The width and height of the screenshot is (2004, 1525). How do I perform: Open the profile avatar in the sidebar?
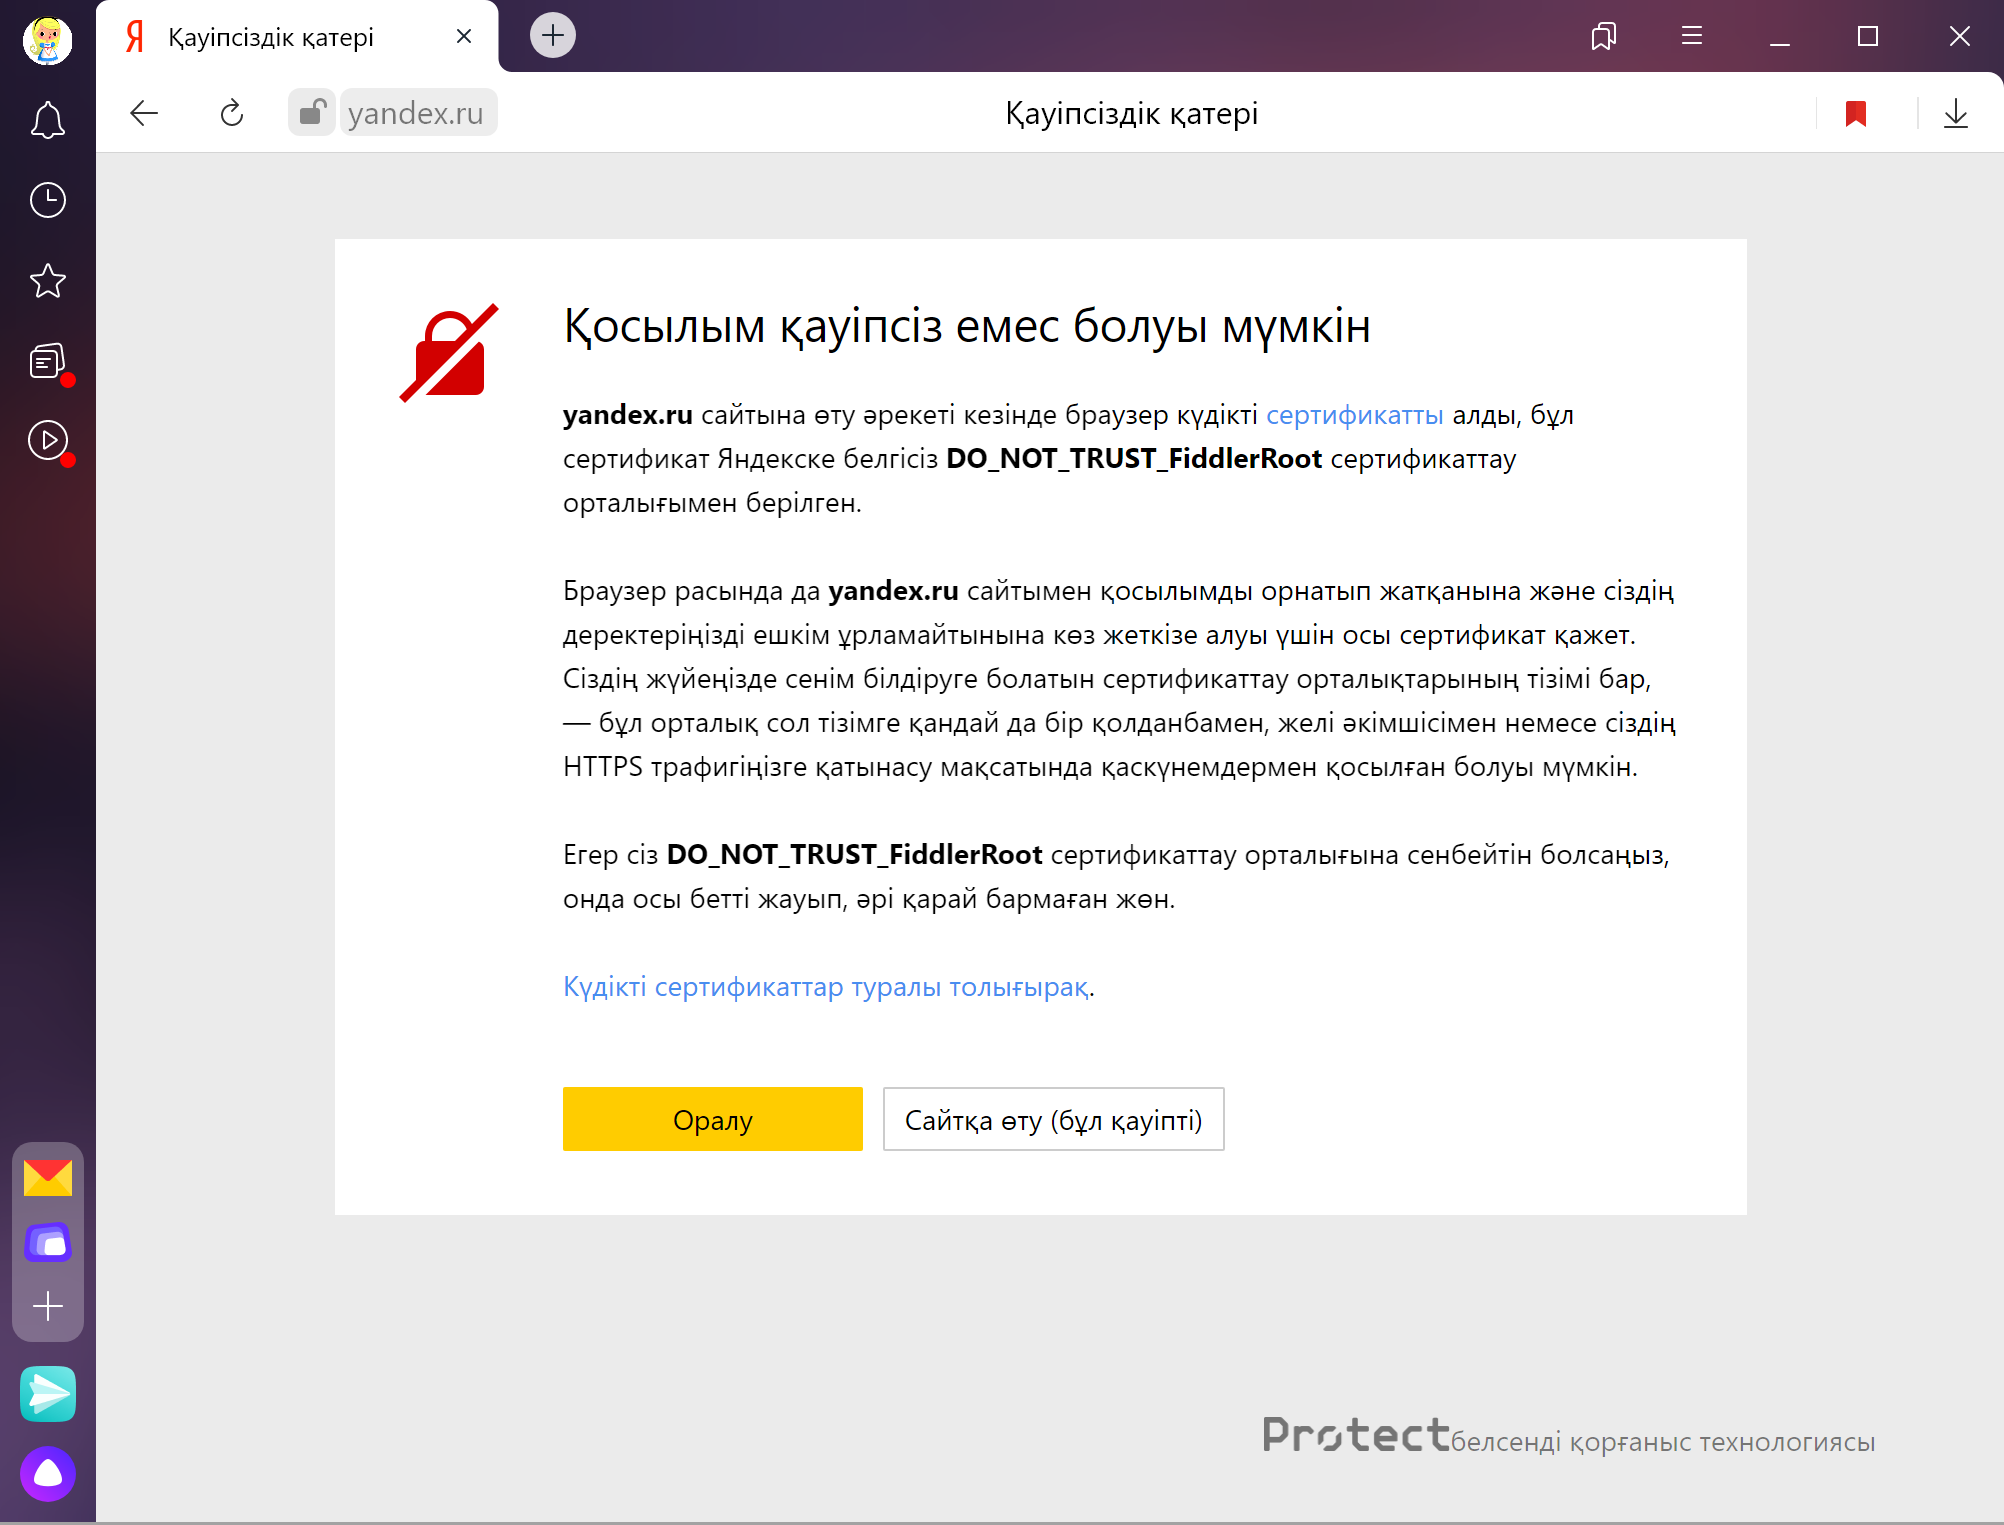tap(47, 41)
